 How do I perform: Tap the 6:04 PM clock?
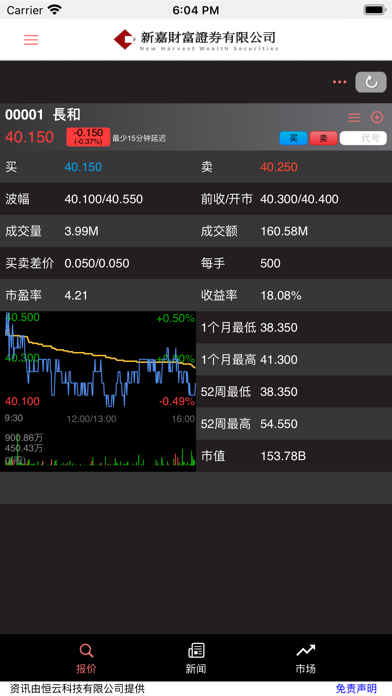click(196, 10)
